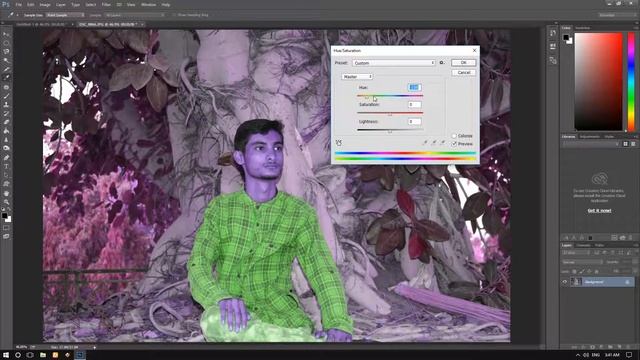
Task: Open the Preset dropdown showing Custom
Action: click(393, 63)
